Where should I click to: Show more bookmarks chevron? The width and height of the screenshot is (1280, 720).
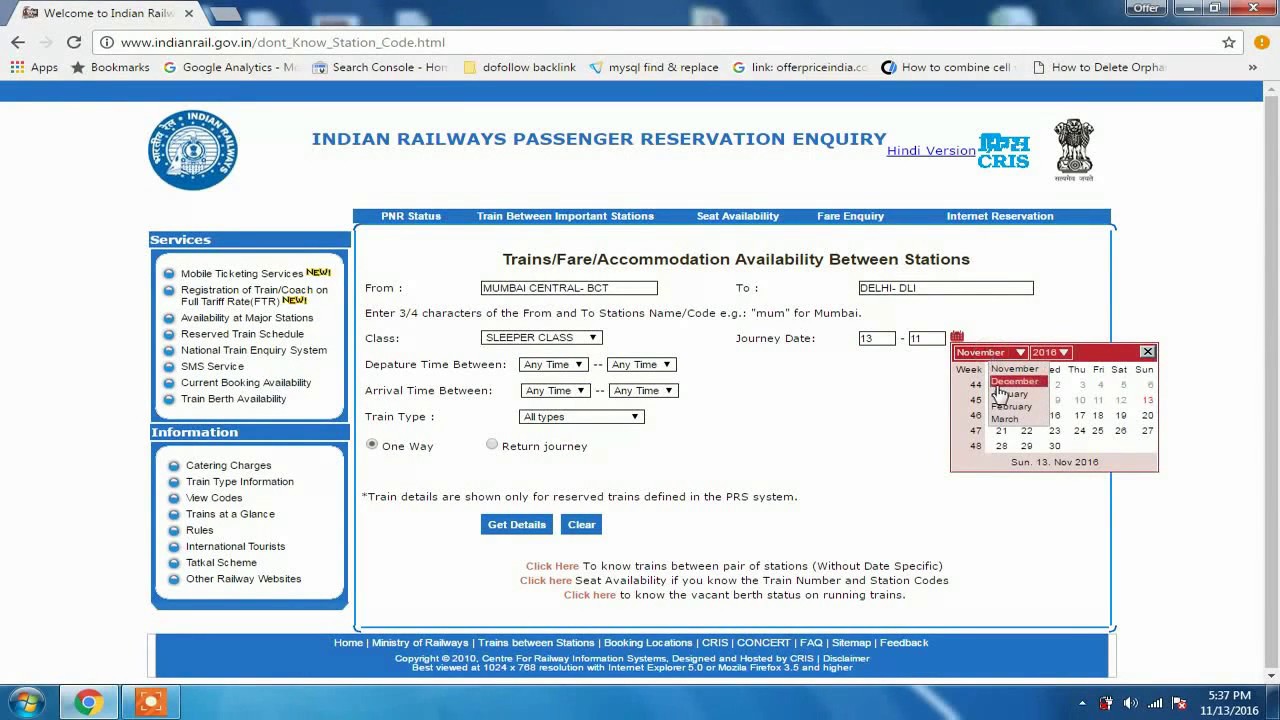[x=1252, y=67]
